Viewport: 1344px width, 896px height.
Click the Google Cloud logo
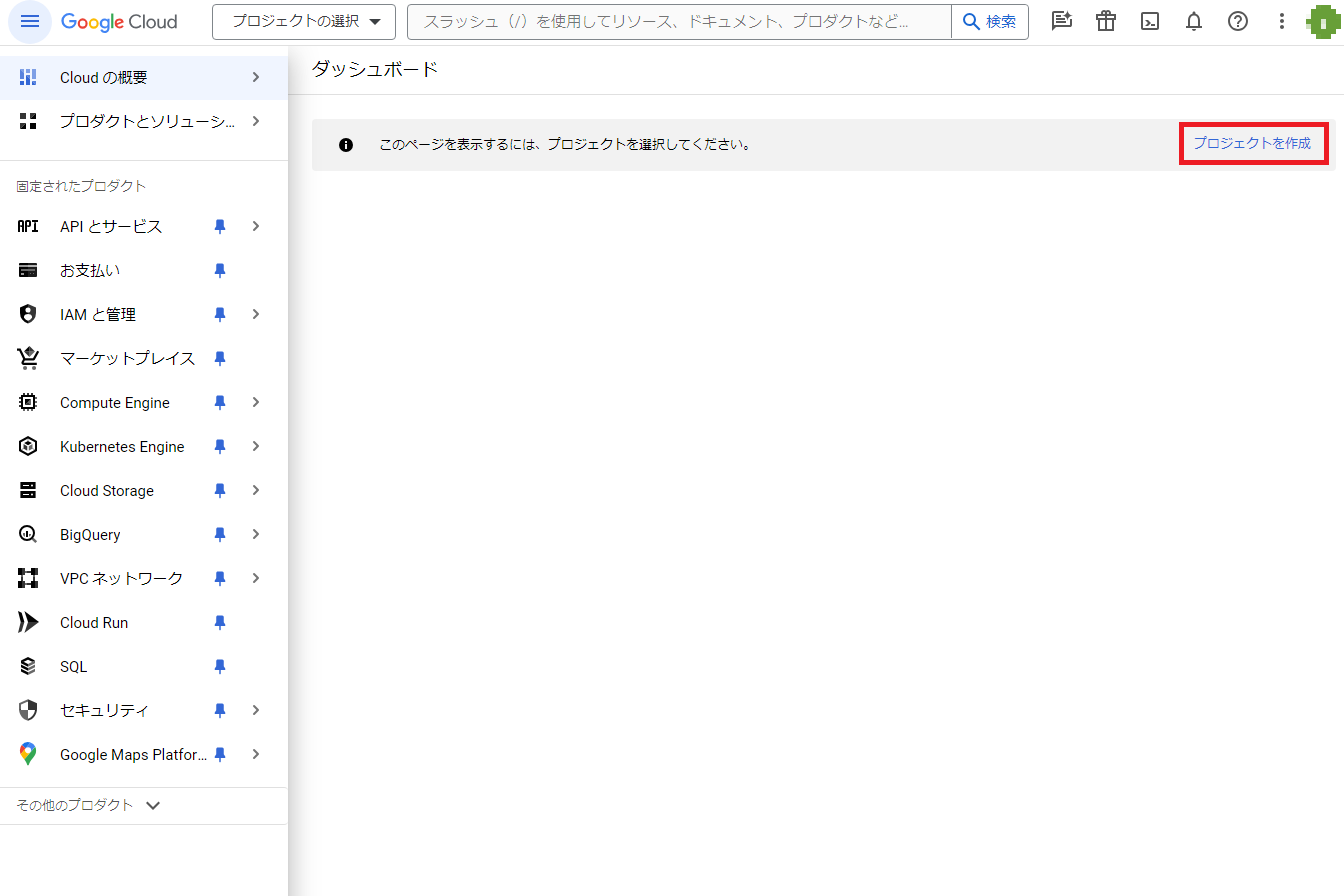coord(119,22)
